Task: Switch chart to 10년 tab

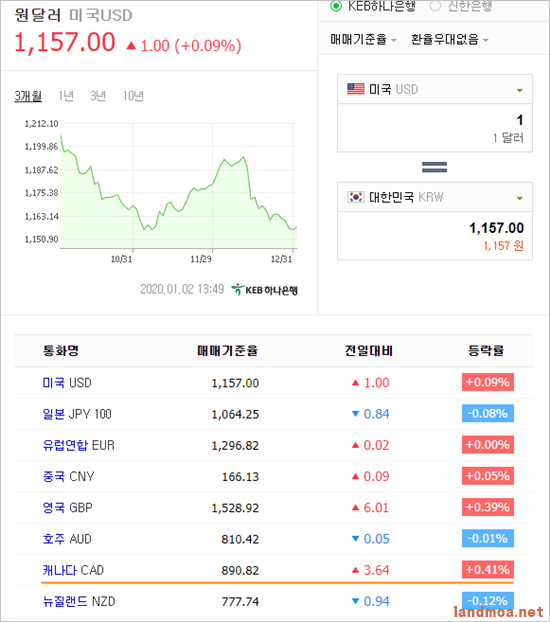Action: 133,96
